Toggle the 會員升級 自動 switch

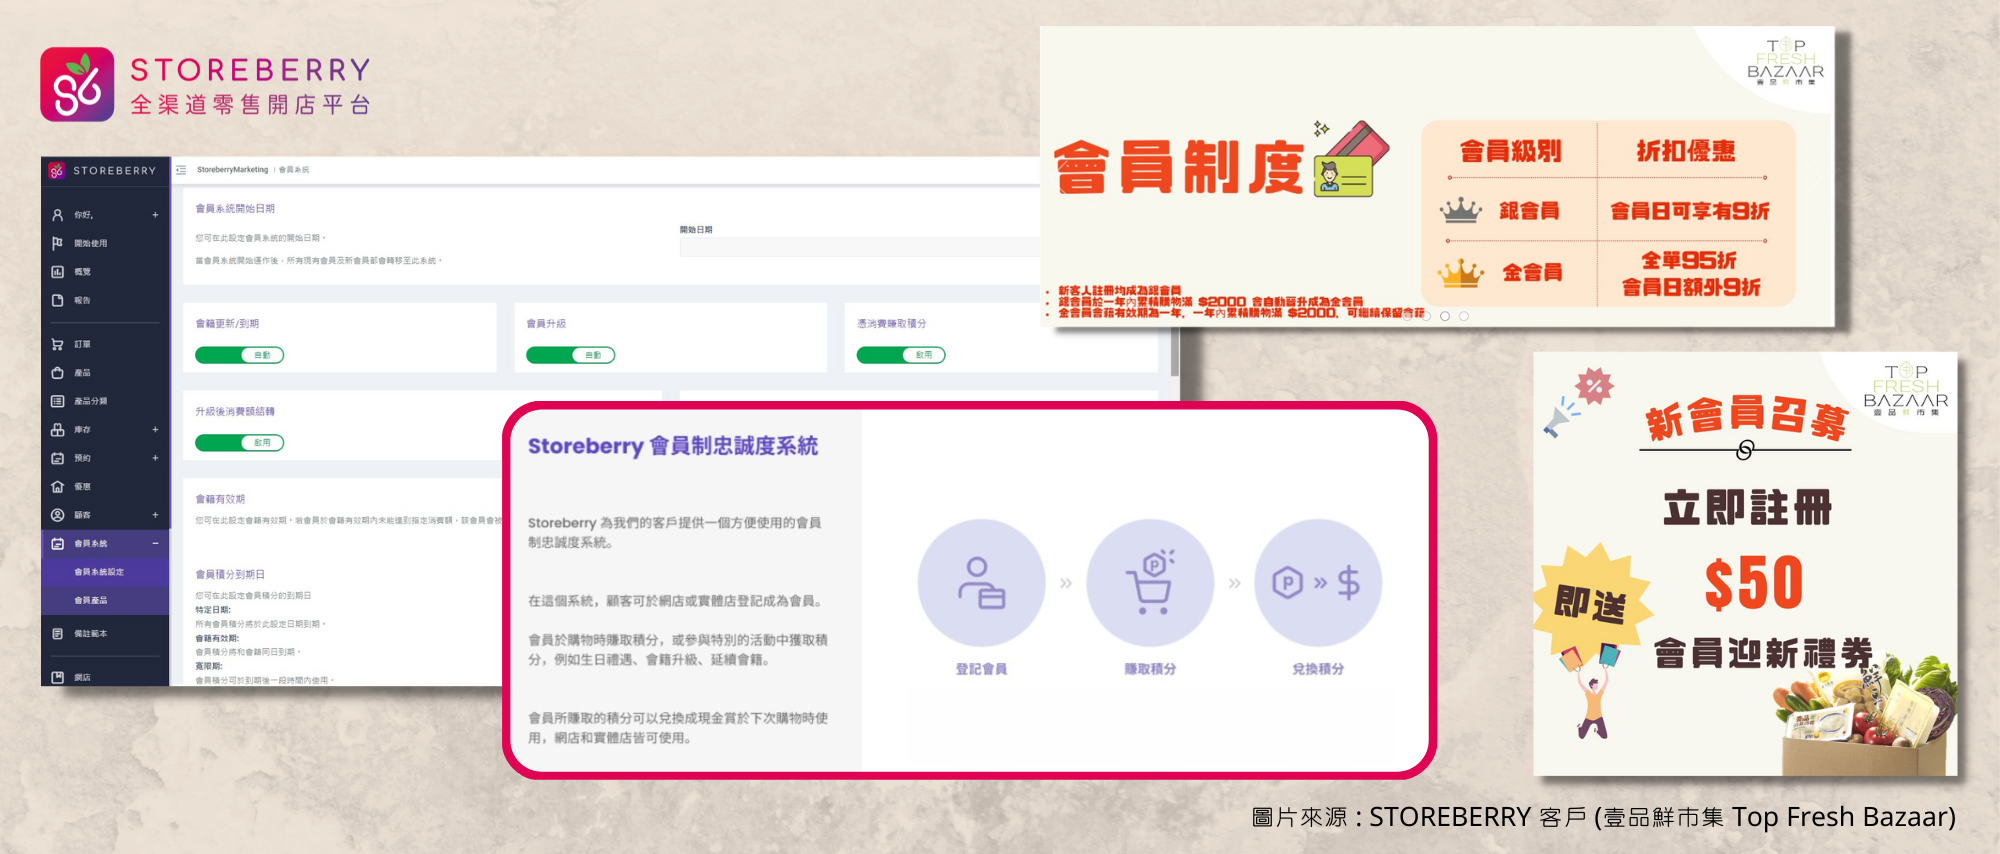(x=571, y=355)
